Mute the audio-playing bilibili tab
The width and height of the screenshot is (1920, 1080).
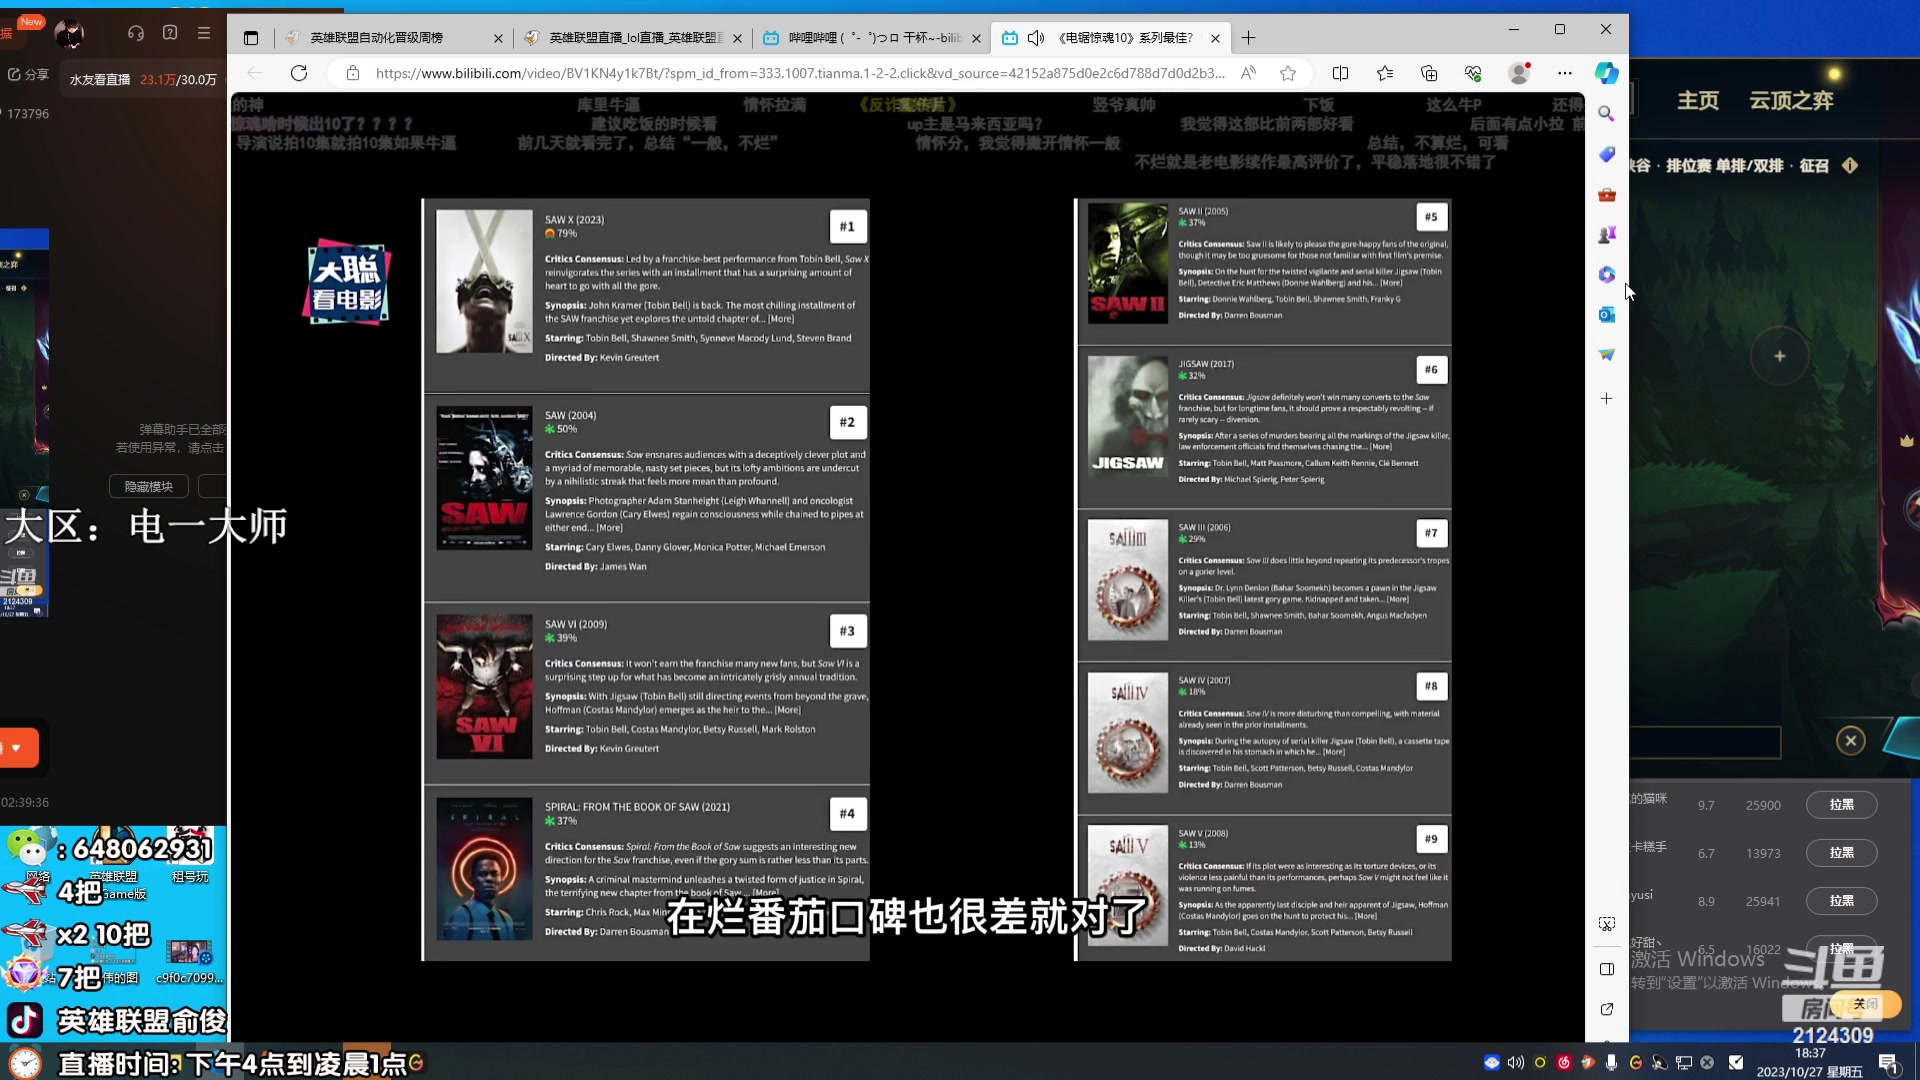click(x=1036, y=38)
